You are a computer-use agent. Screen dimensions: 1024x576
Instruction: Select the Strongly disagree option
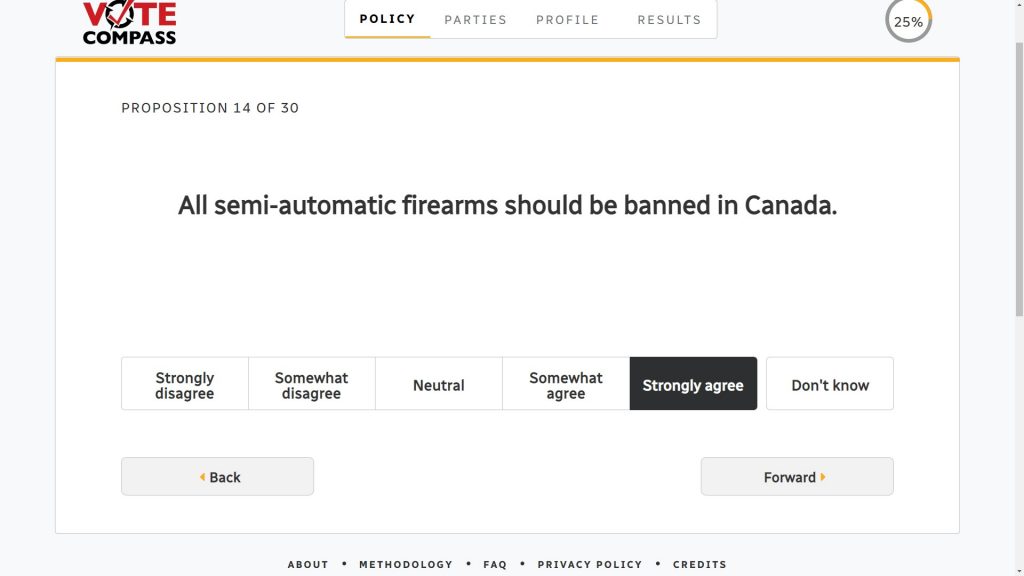[185, 385]
